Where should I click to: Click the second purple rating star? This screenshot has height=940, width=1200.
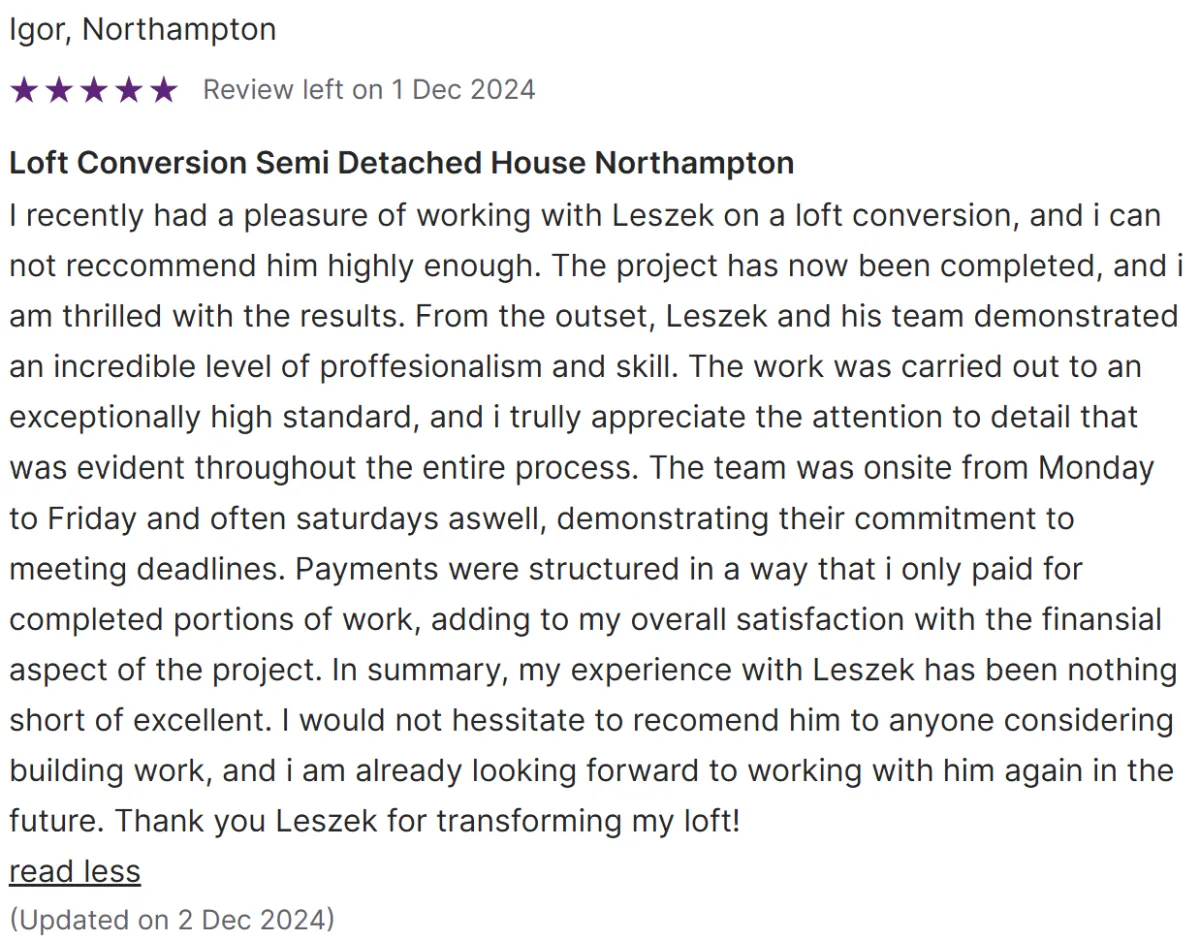(x=59, y=90)
